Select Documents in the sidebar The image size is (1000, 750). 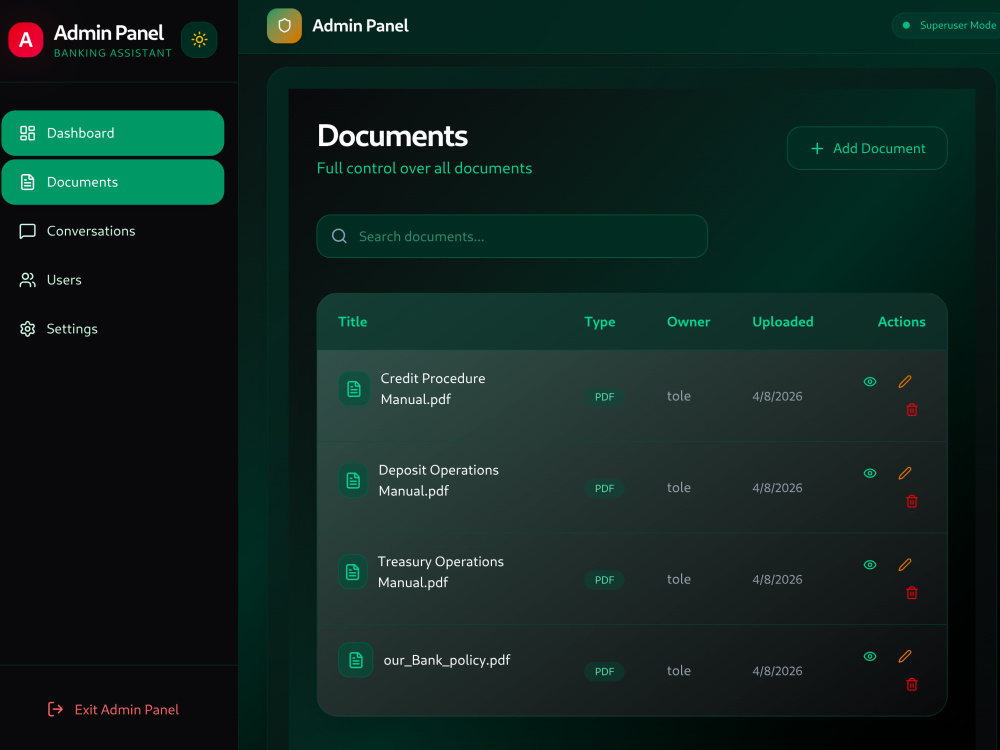[x=113, y=182]
